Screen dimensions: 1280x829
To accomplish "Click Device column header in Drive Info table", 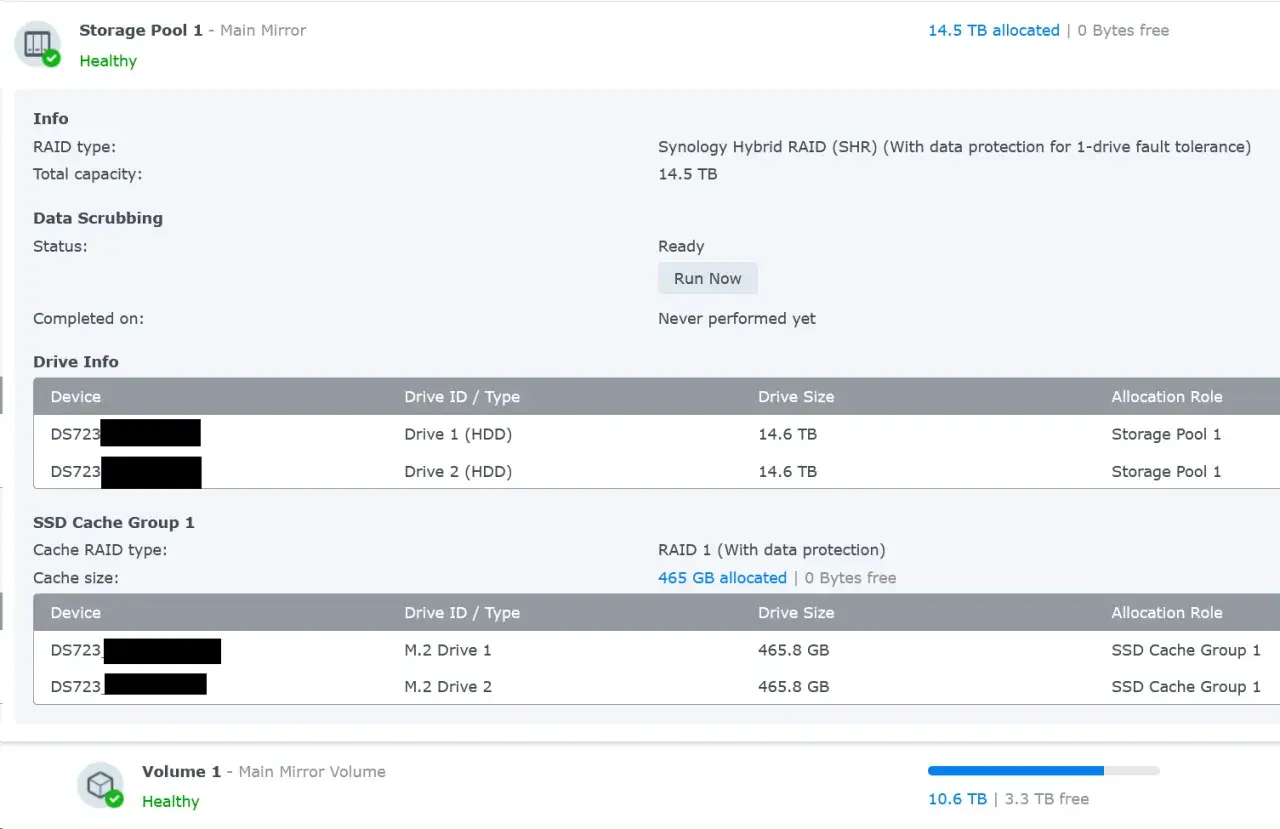I will pyautogui.click(x=76, y=397).
